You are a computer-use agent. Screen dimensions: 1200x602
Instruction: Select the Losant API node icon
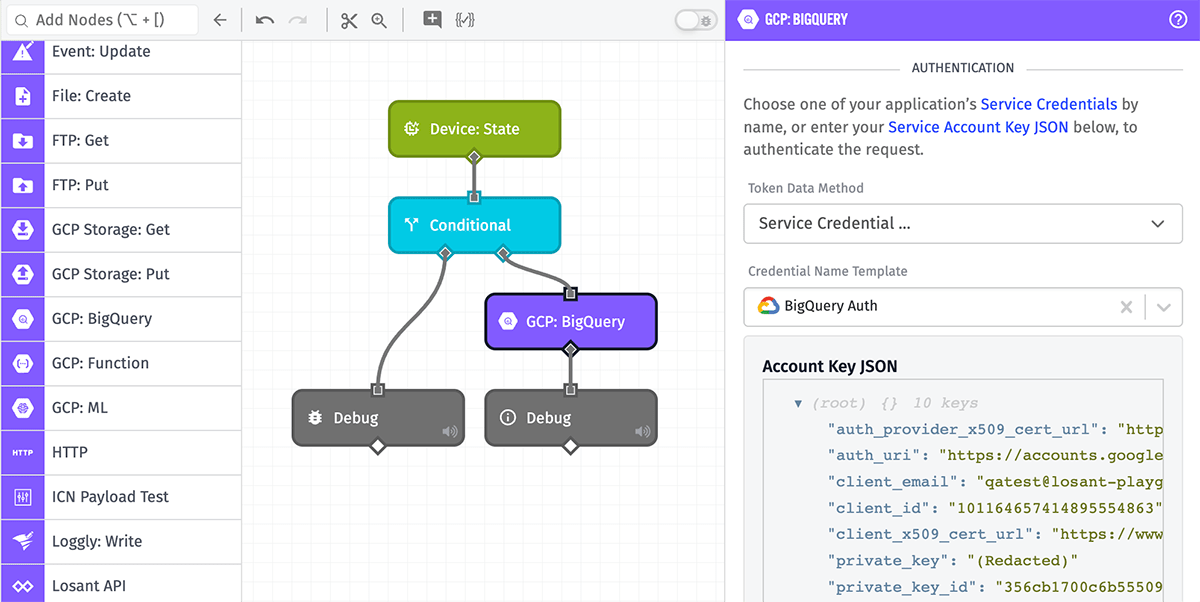coord(22,586)
